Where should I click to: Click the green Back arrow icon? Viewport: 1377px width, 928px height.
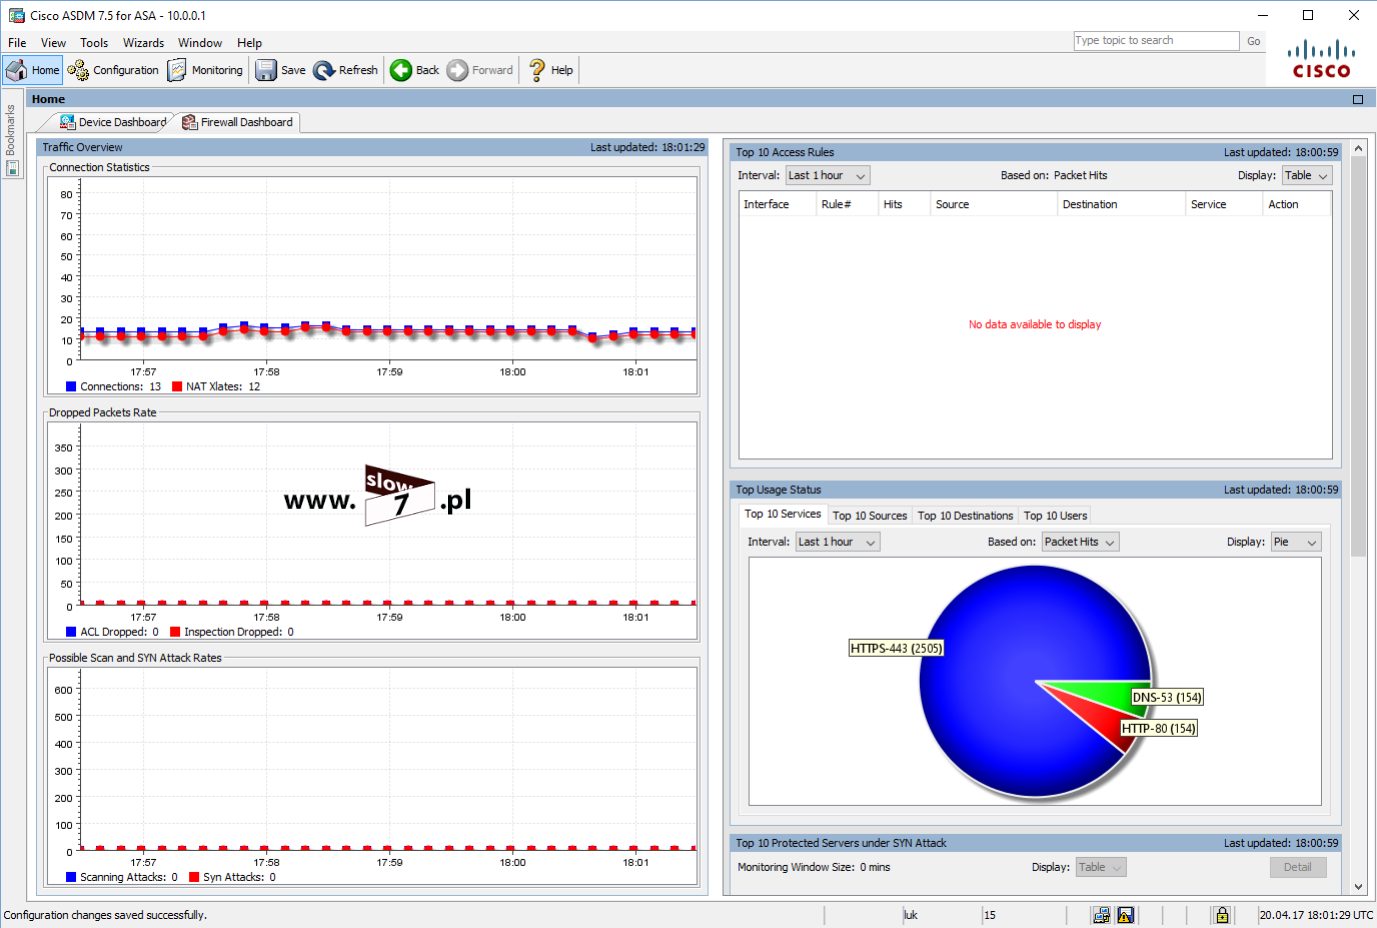[401, 70]
